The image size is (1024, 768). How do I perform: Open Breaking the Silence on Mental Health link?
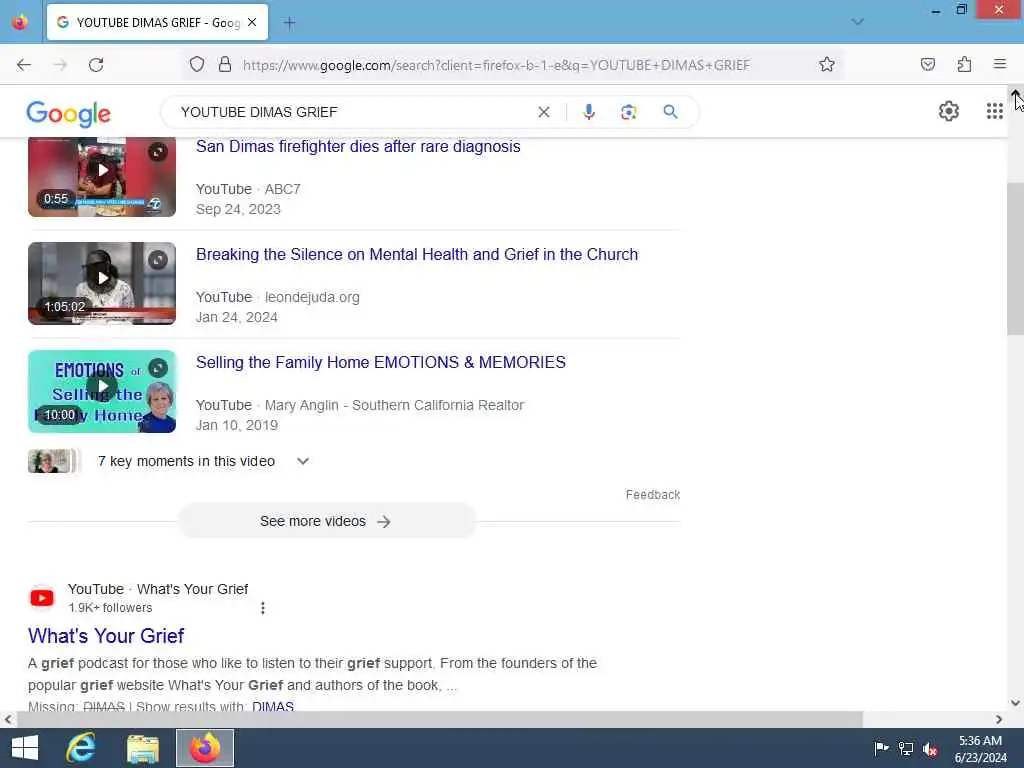(x=417, y=254)
